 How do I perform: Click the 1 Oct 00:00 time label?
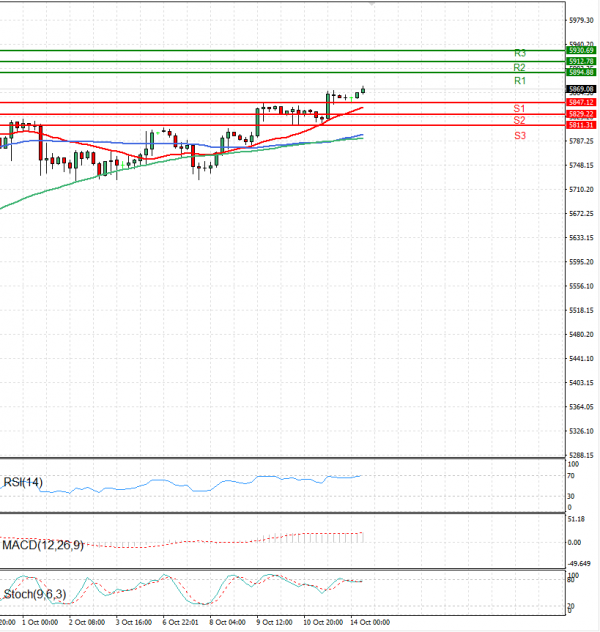[40, 622]
